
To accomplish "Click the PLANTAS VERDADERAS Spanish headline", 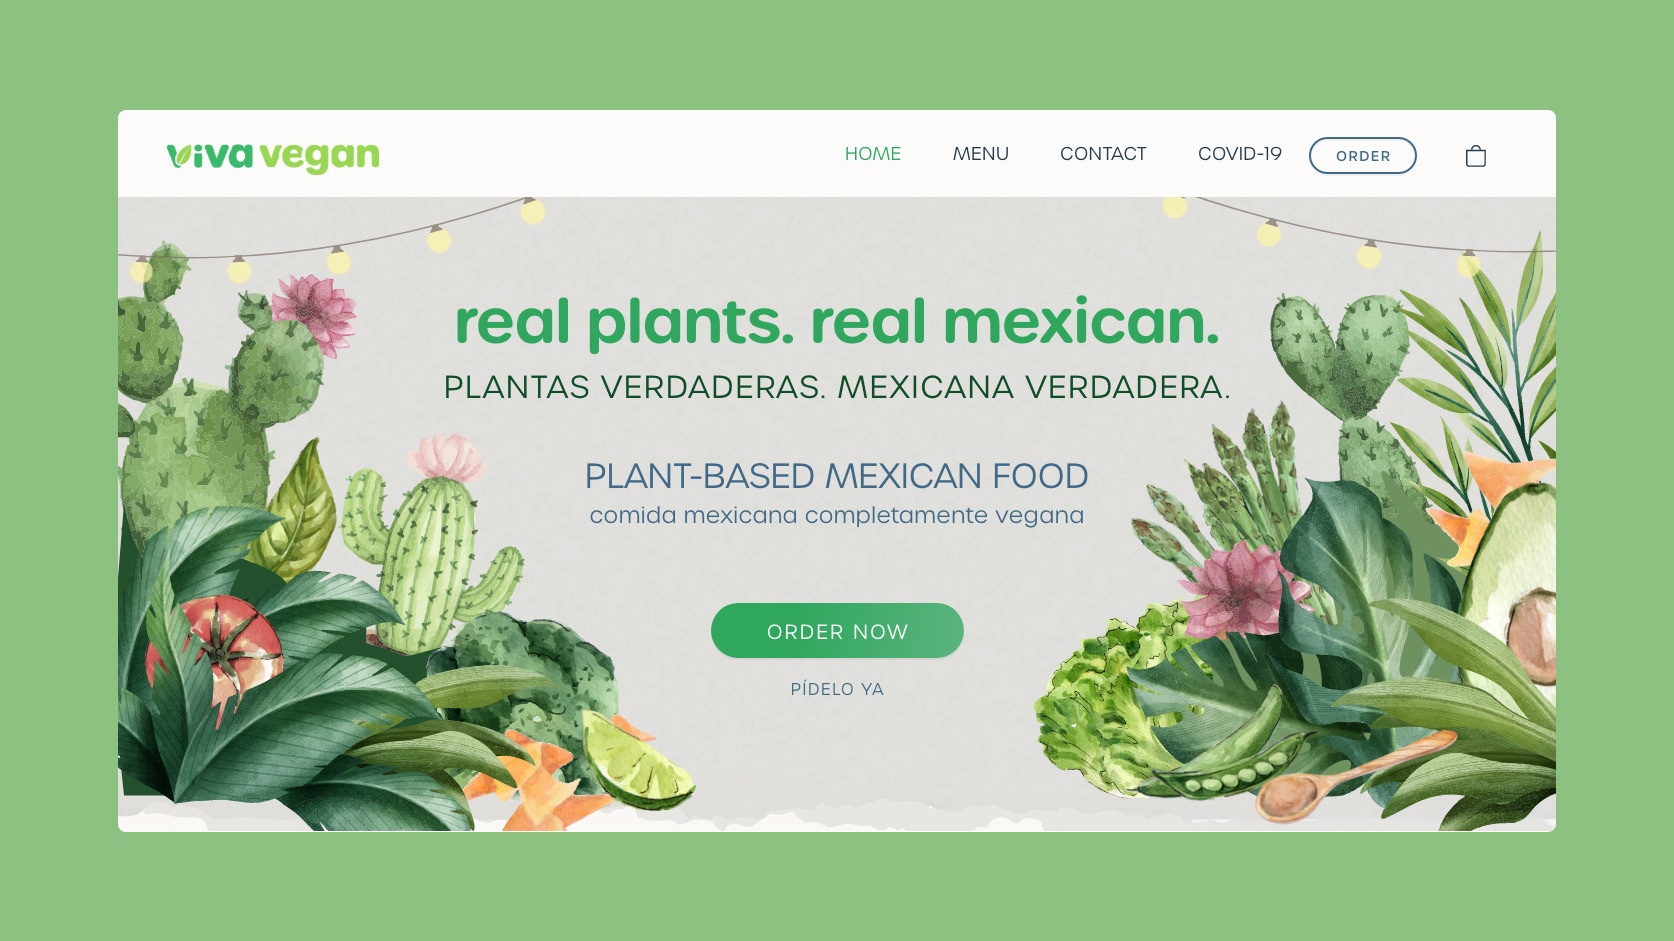I will [837, 387].
